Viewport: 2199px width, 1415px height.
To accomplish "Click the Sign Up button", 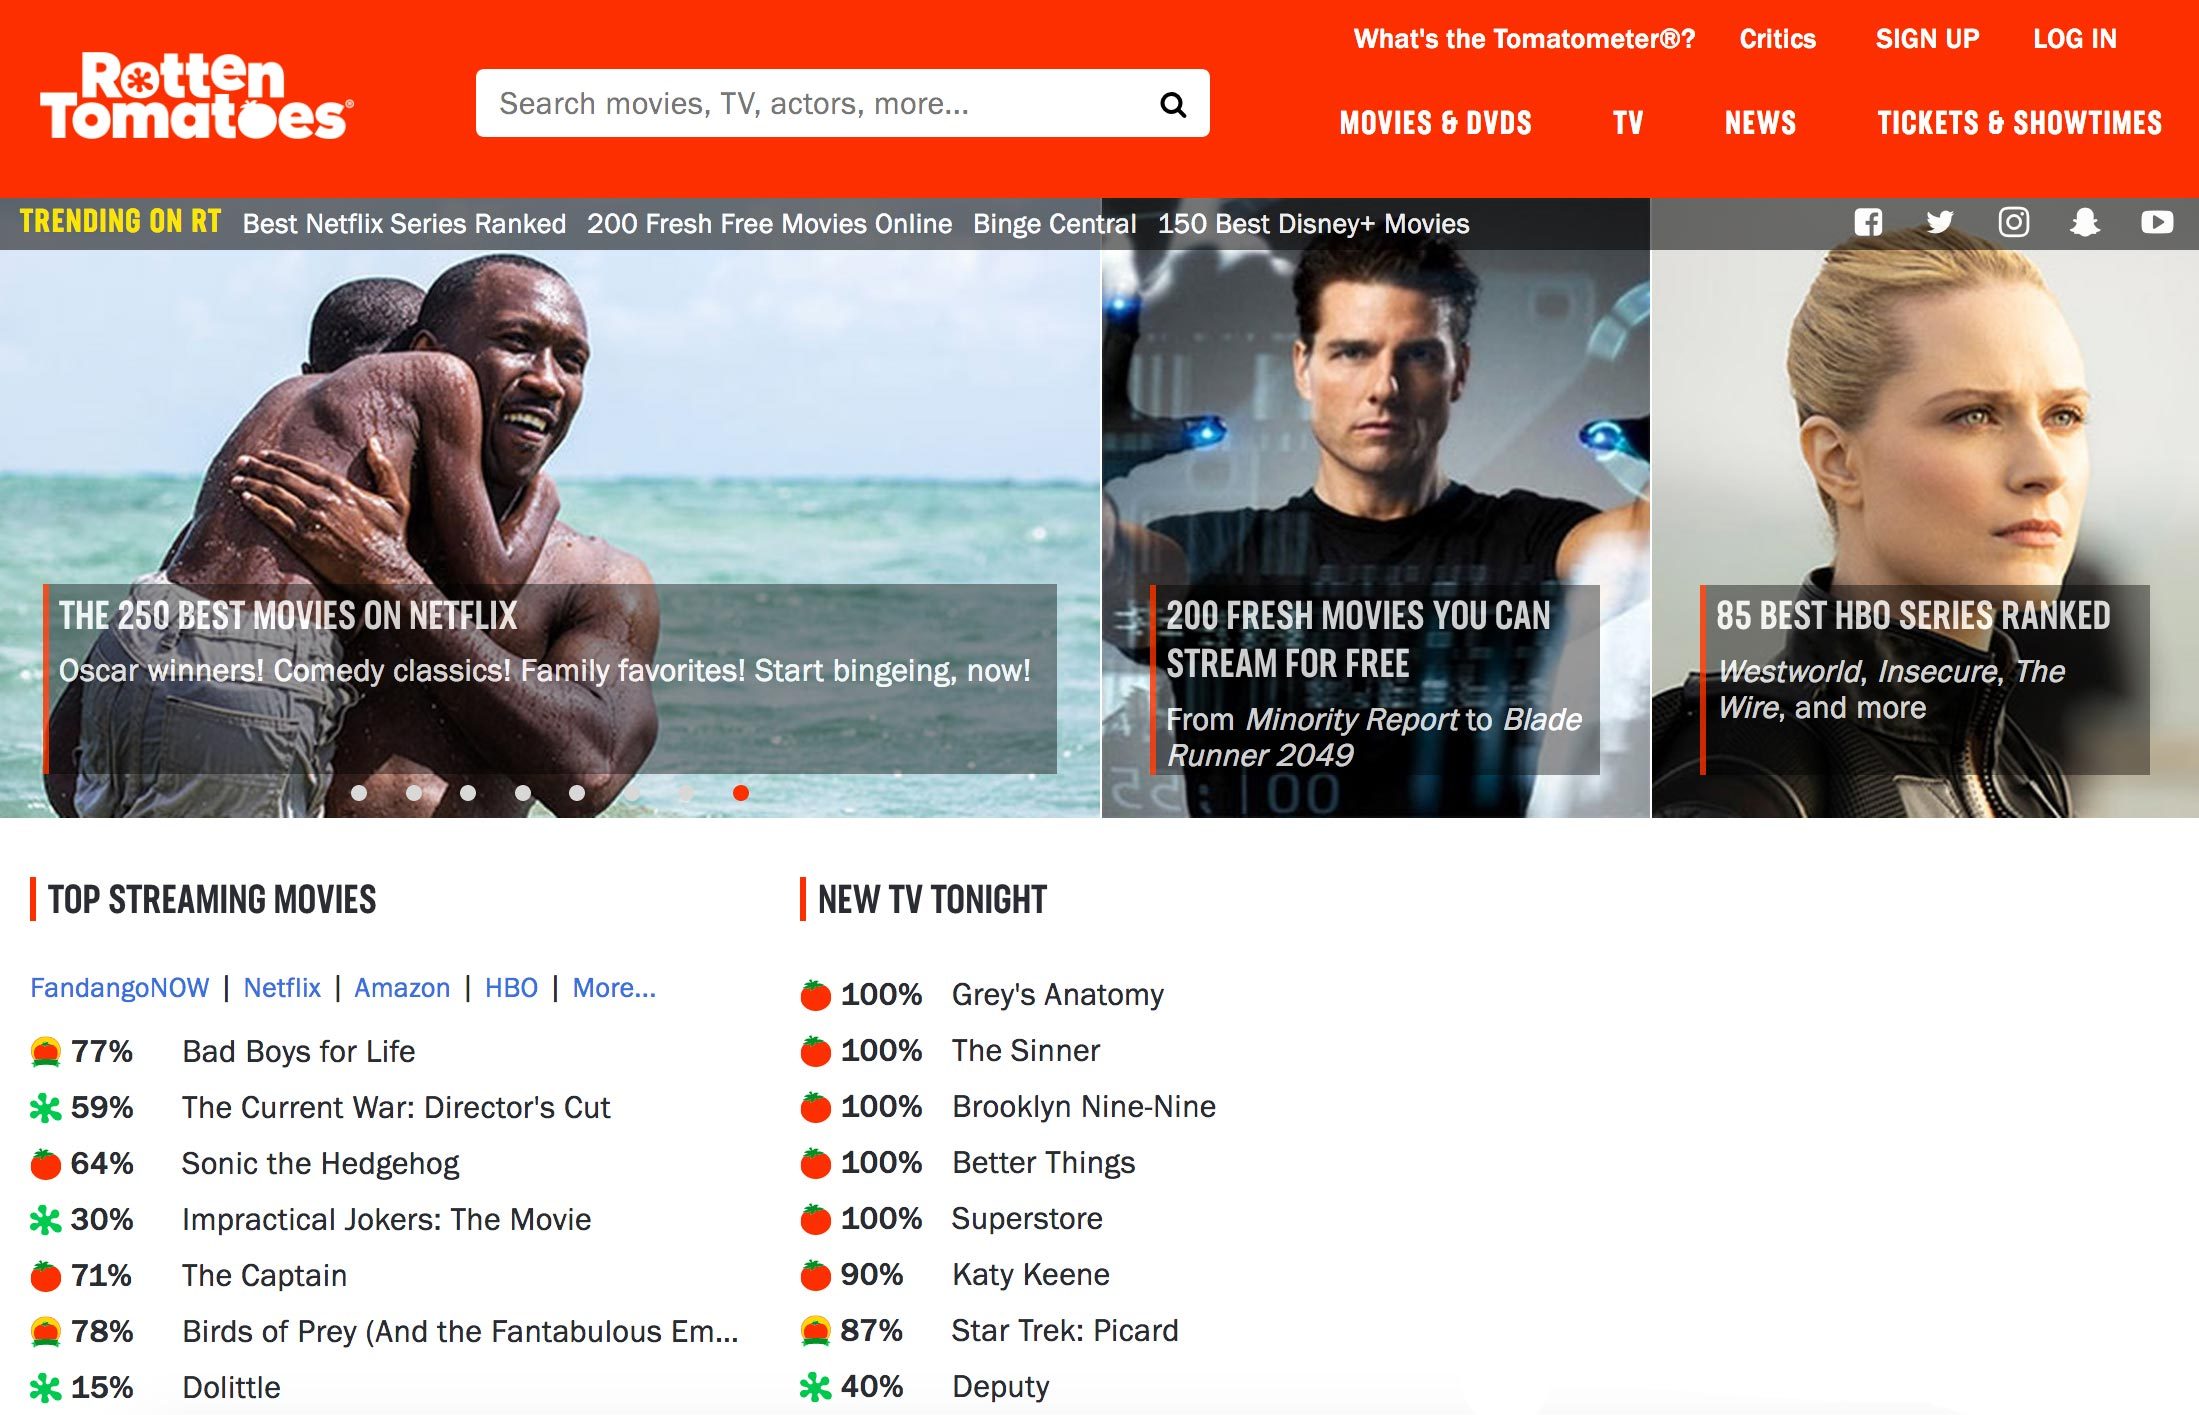I will click(1927, 39).
